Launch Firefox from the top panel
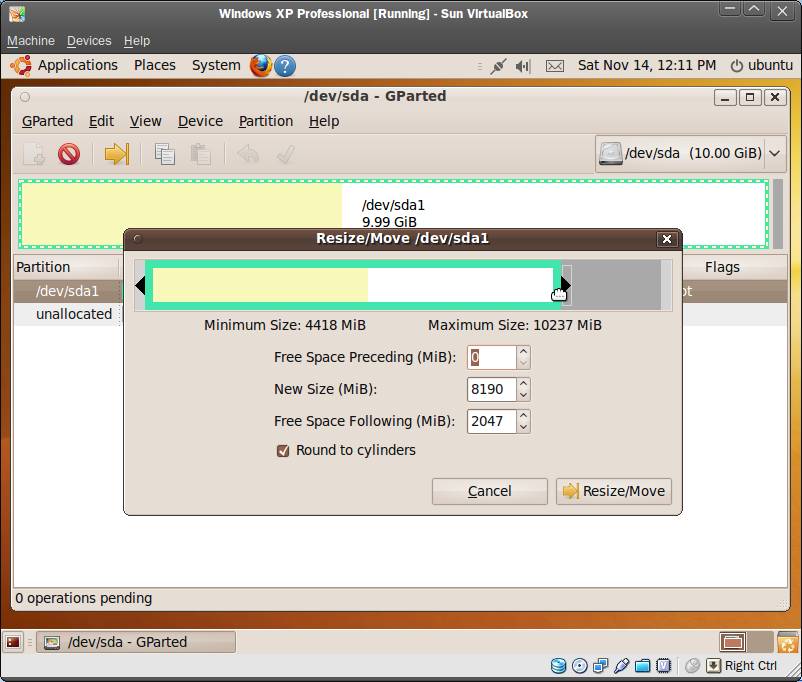Screen dimensions: 802x682 coord(261,66)
